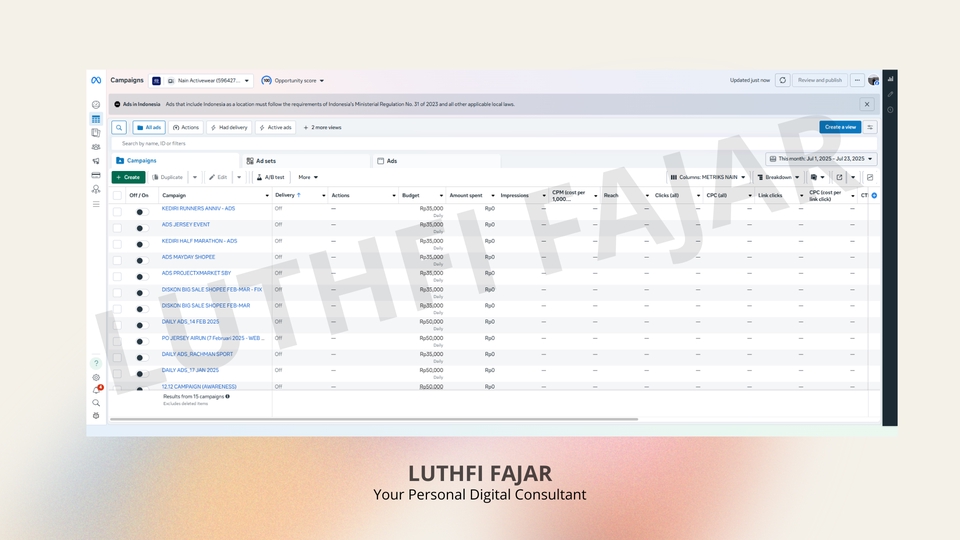
Task: Select the Campaigns table icon in sidebar
Action: 96,119
